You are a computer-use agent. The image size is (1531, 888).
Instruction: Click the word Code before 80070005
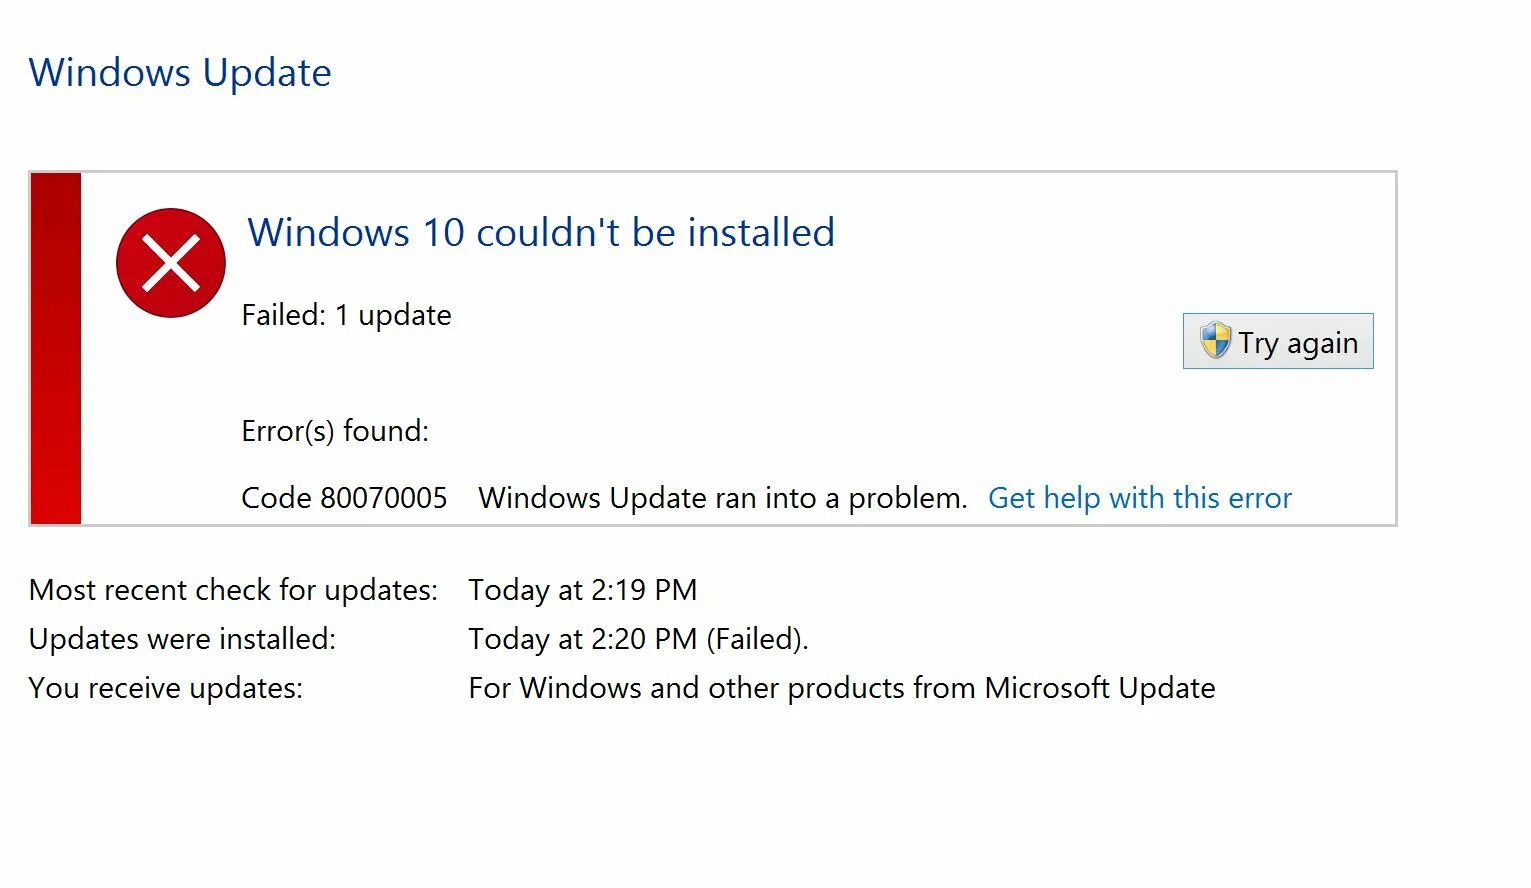coord(275,498)
